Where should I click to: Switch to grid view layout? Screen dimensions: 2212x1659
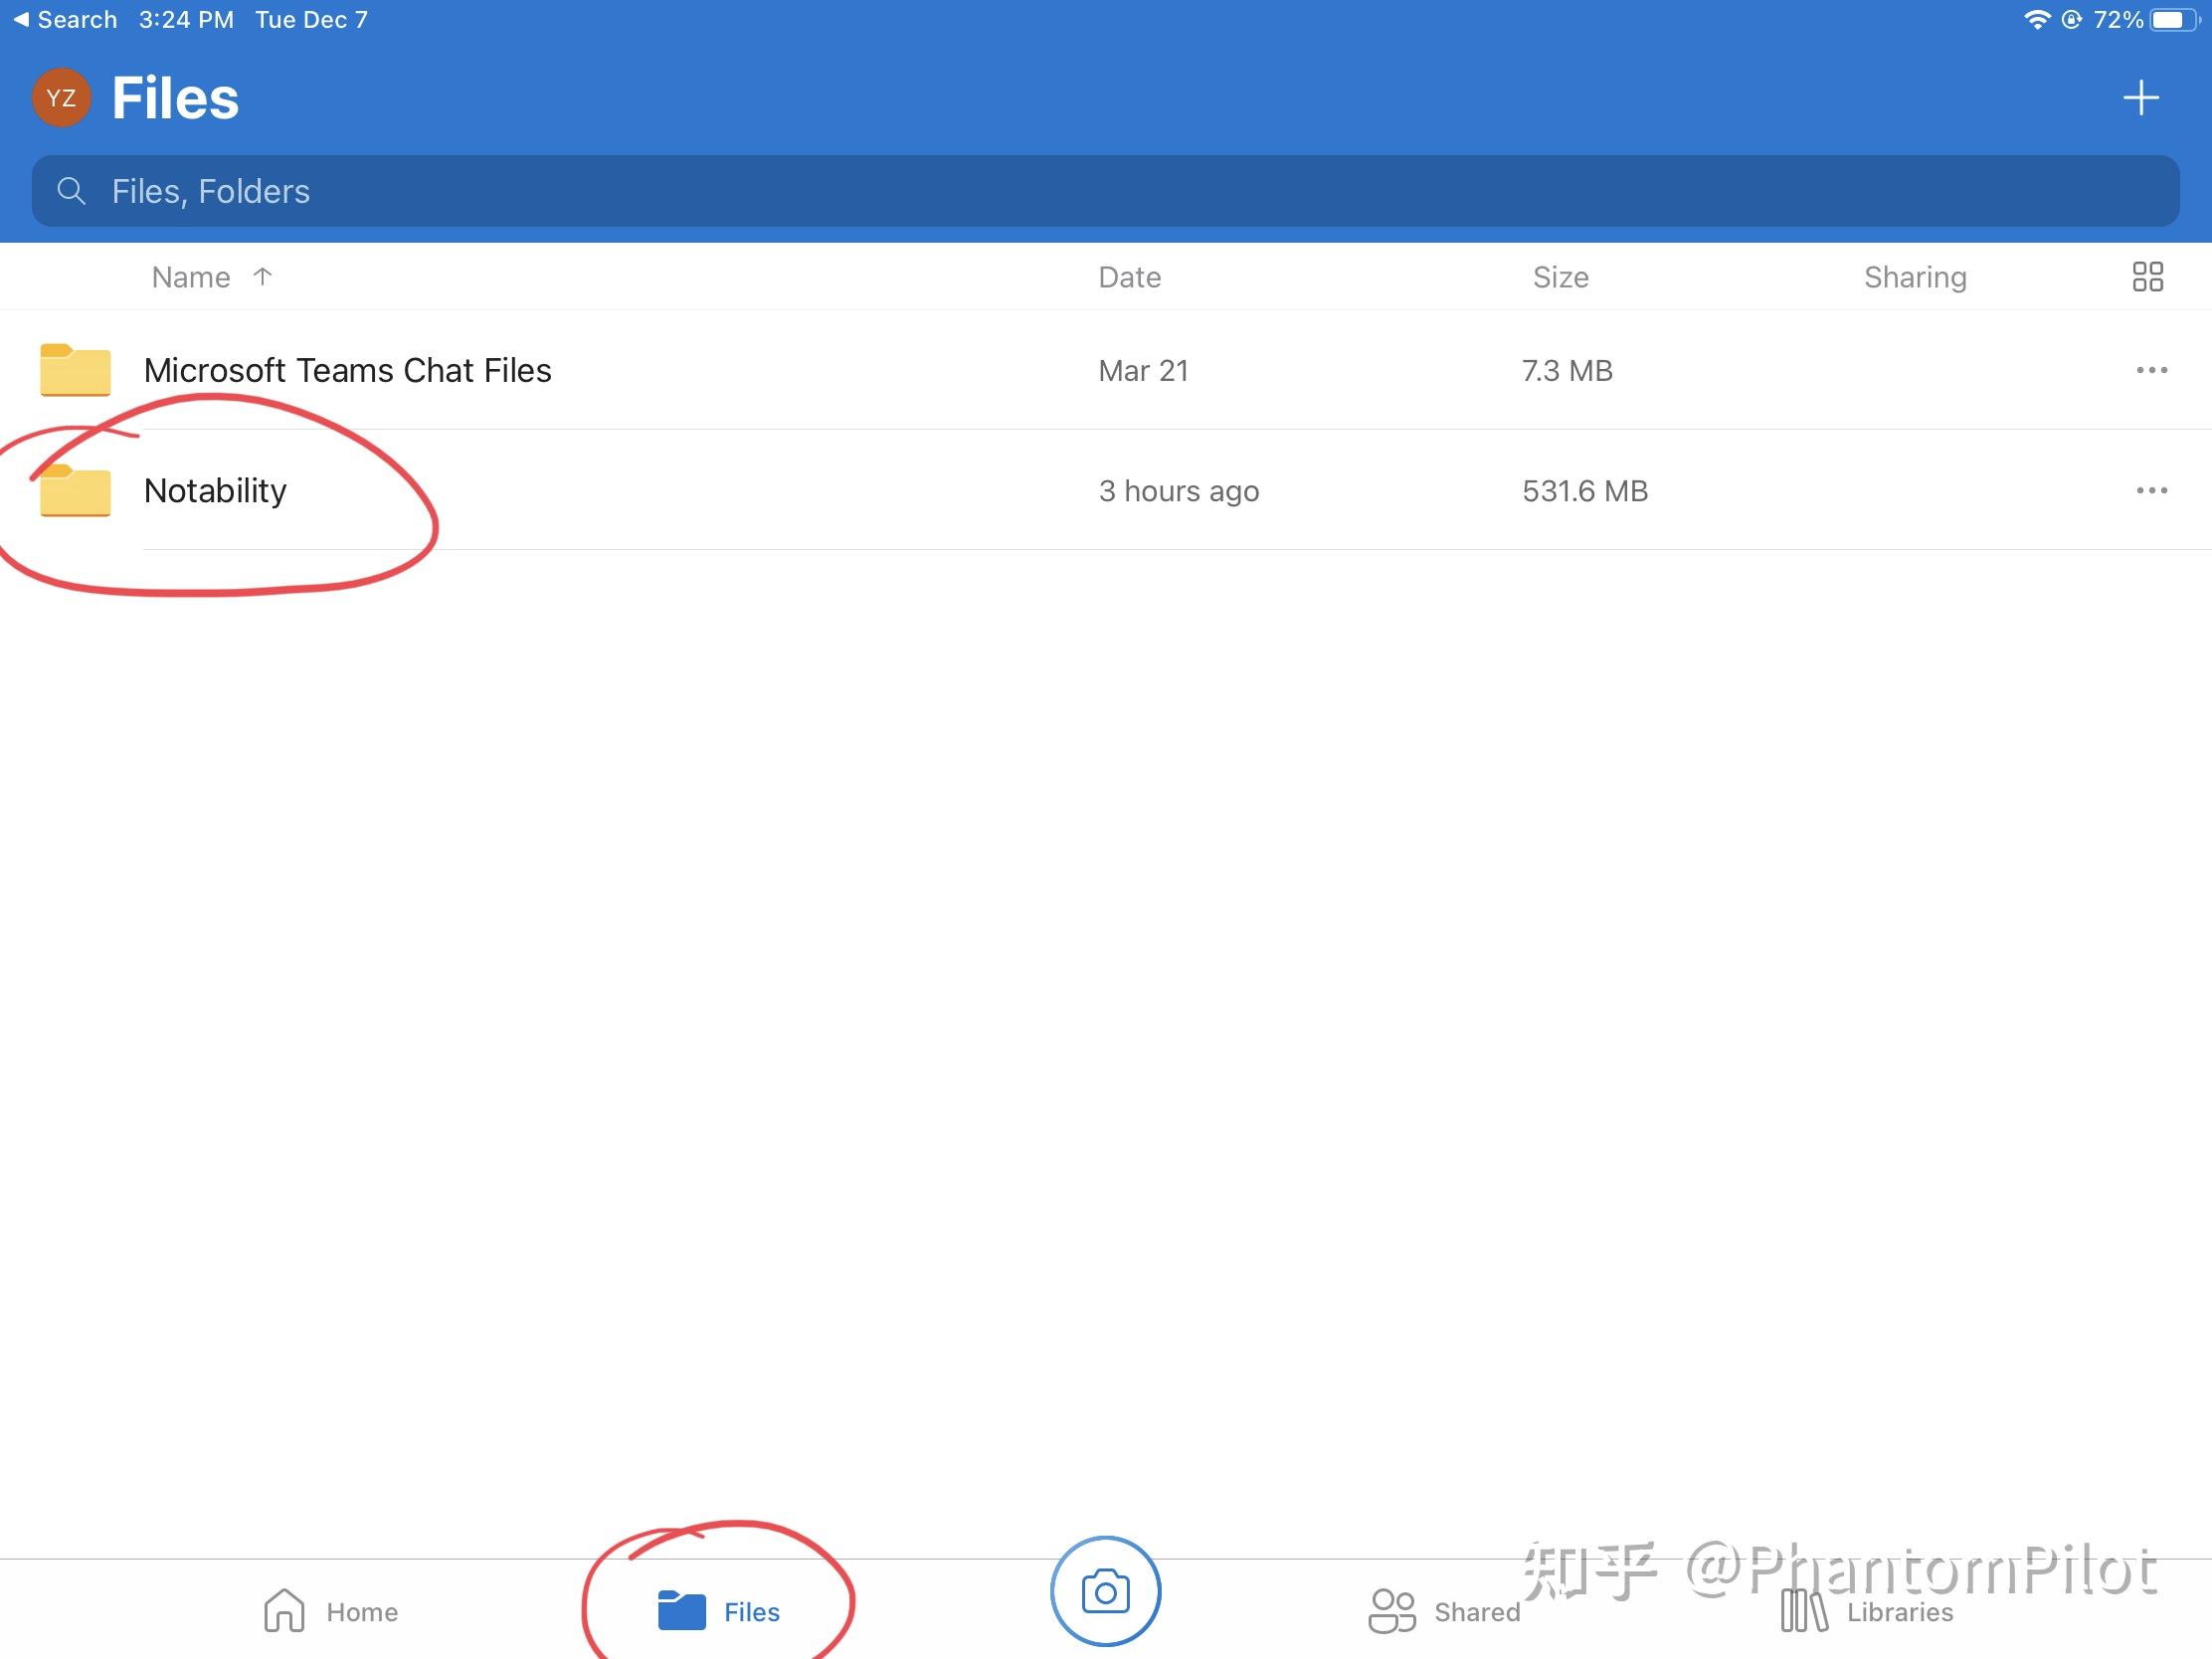coord(2148,276)
